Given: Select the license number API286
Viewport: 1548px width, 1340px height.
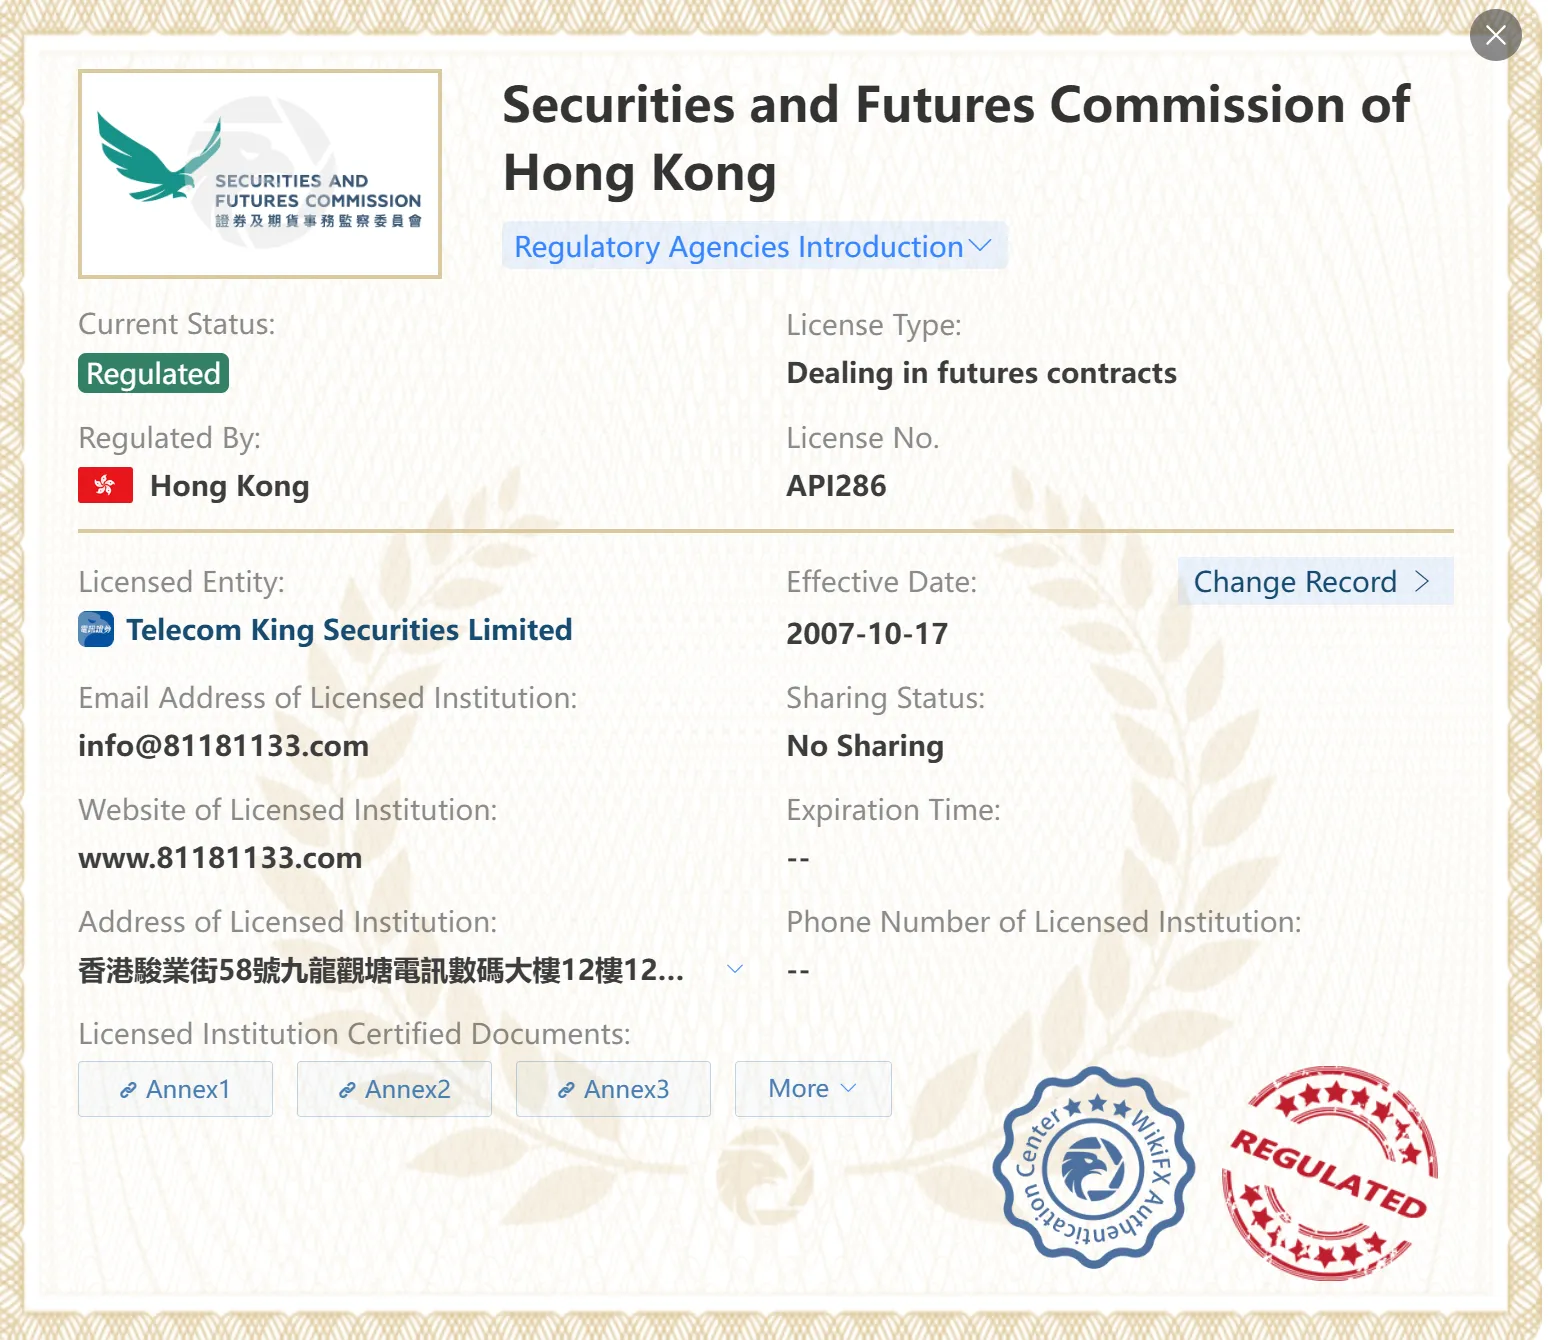Looking at the screenshot, I should click(x=836, y=486).
